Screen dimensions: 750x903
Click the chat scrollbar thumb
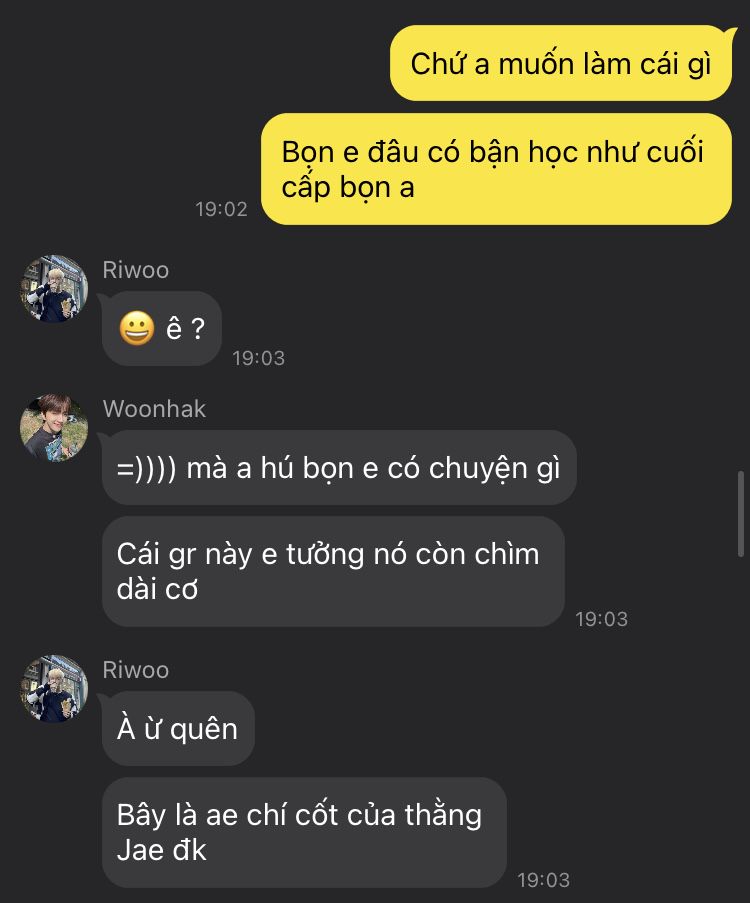tap(741, 514)
